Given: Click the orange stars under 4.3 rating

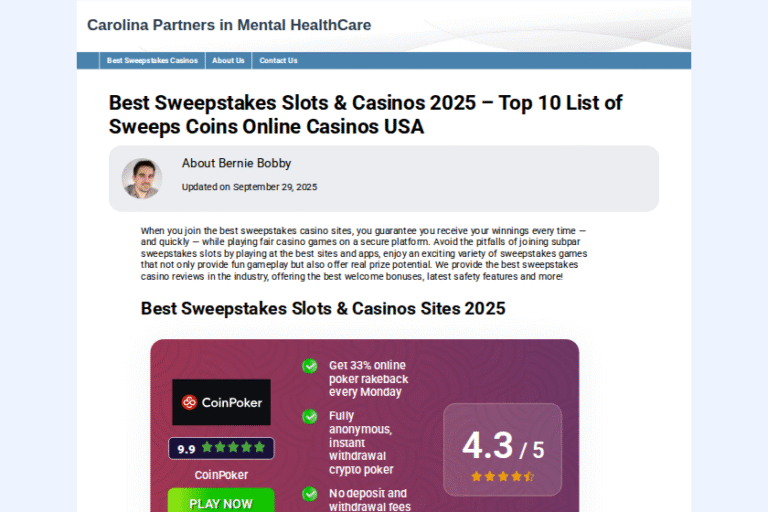Looking at the screenshot, I should tap(502, 476).
